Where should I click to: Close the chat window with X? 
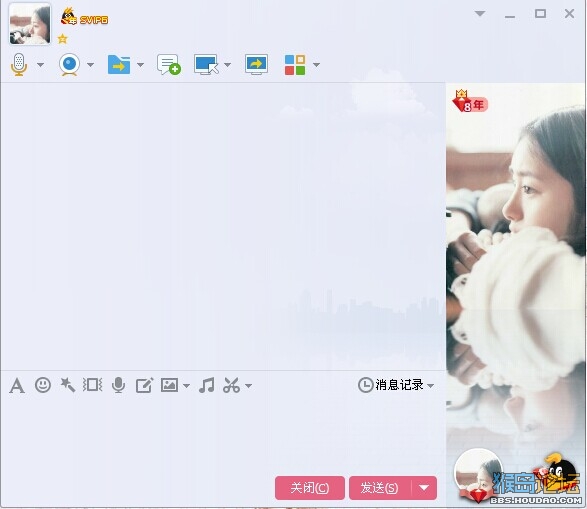[x=569, y=14]
